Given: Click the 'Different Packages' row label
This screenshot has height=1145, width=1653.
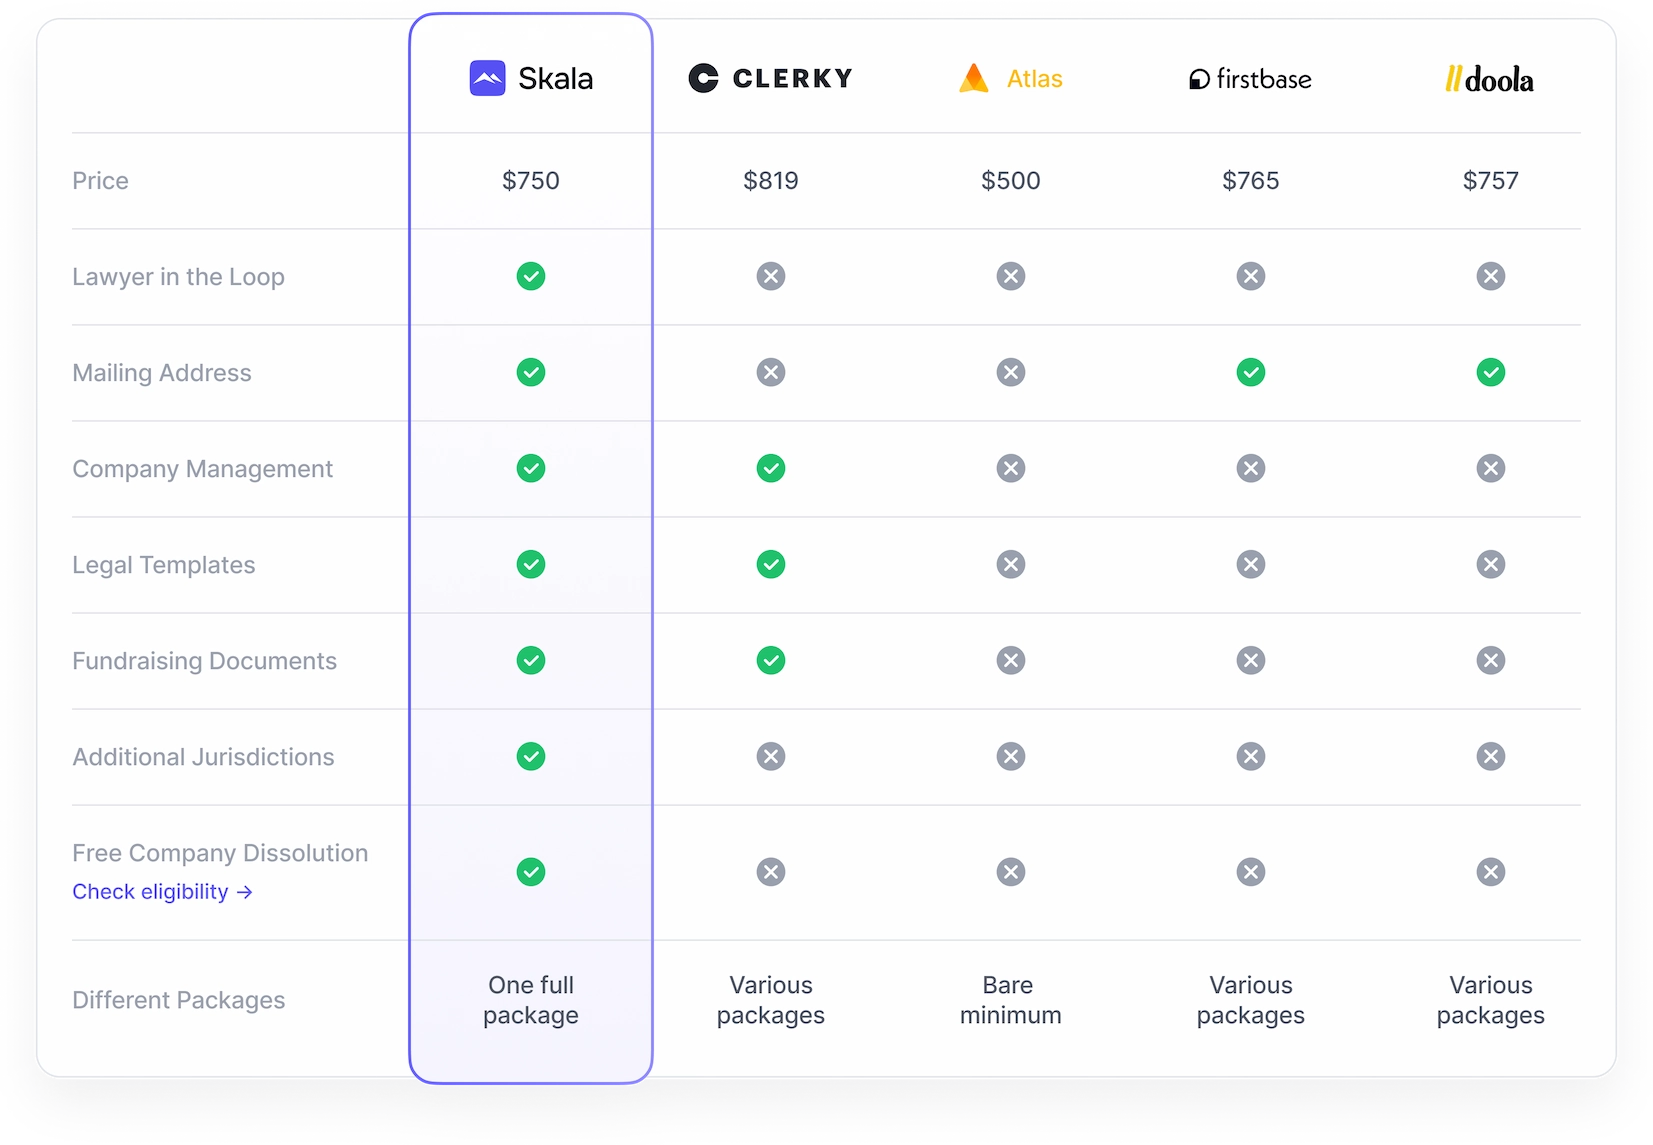Looking at the screenshot, I should click(x=178, y=1000).
